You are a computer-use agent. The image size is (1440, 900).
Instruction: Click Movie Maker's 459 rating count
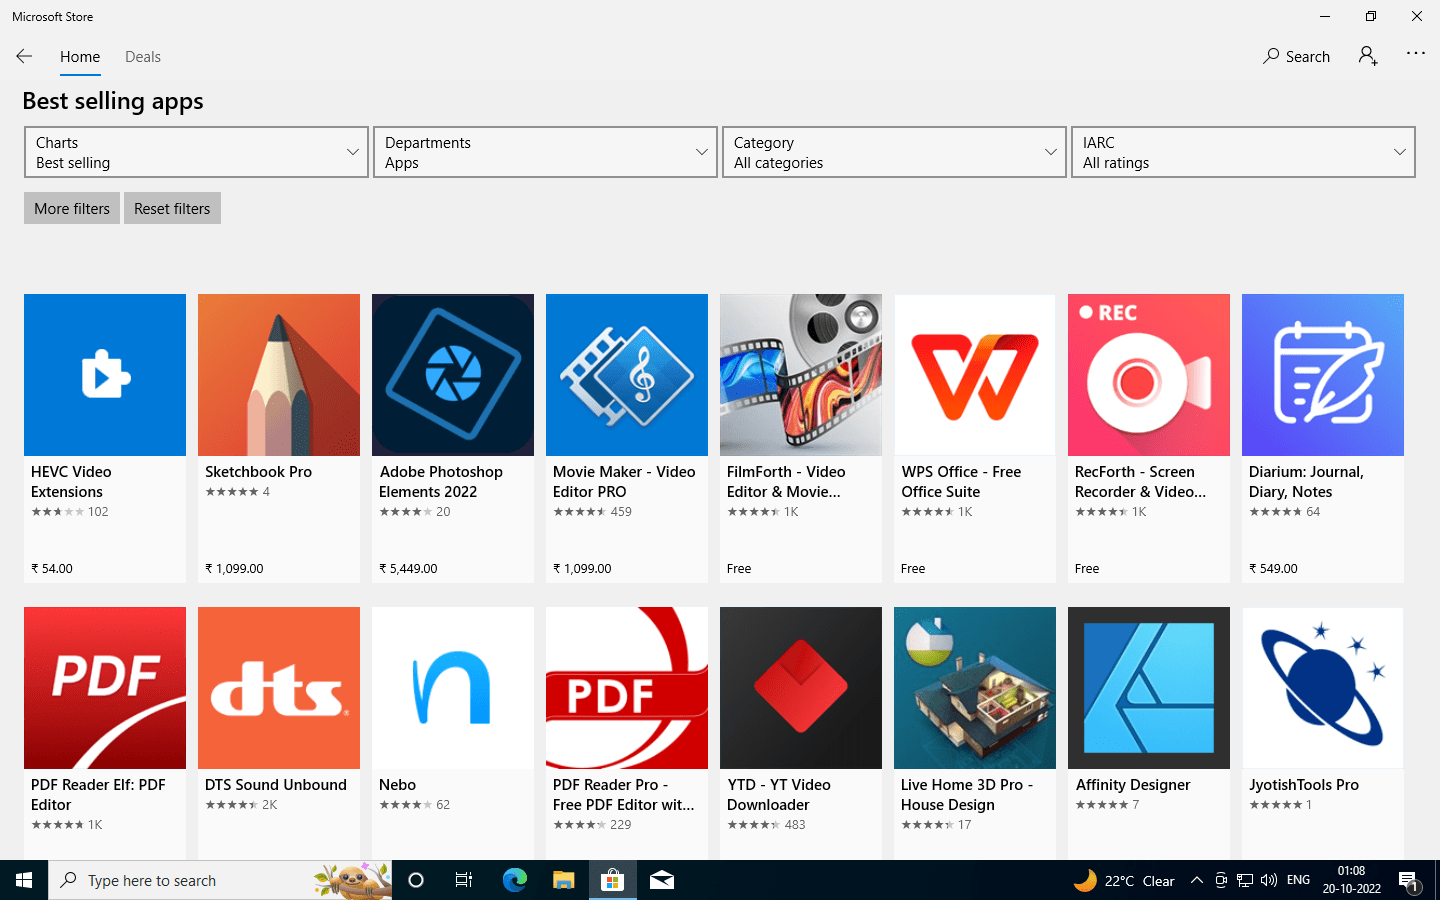(621, 511)
